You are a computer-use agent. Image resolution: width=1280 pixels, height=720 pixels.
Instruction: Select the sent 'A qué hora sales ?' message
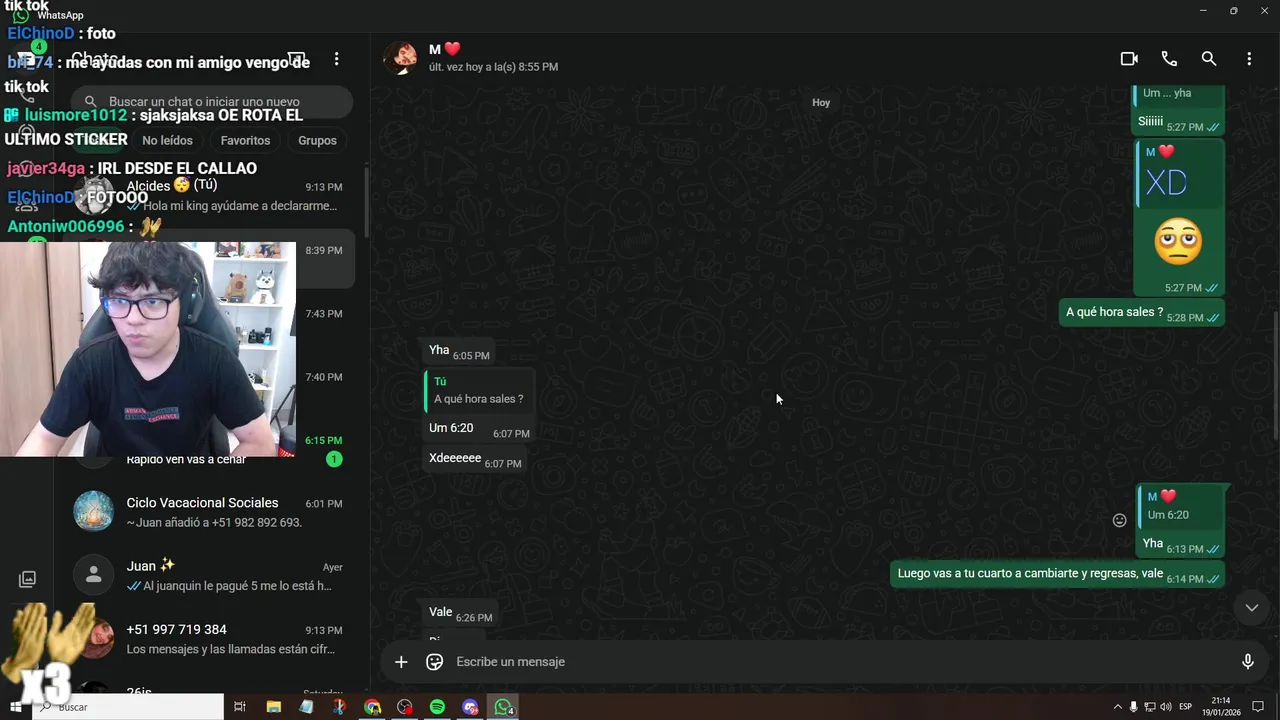[x=1142, y=313]
